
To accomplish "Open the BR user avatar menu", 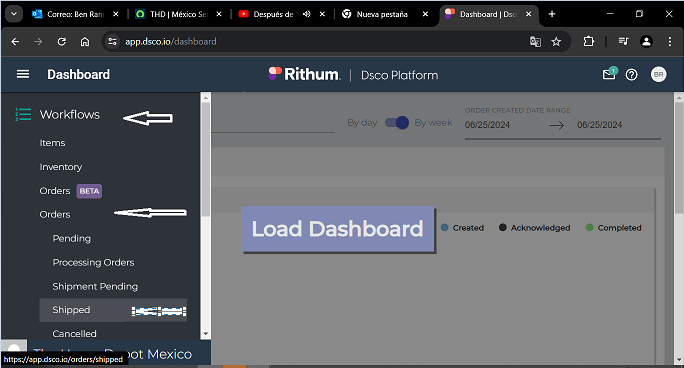I will coord(658,75).
